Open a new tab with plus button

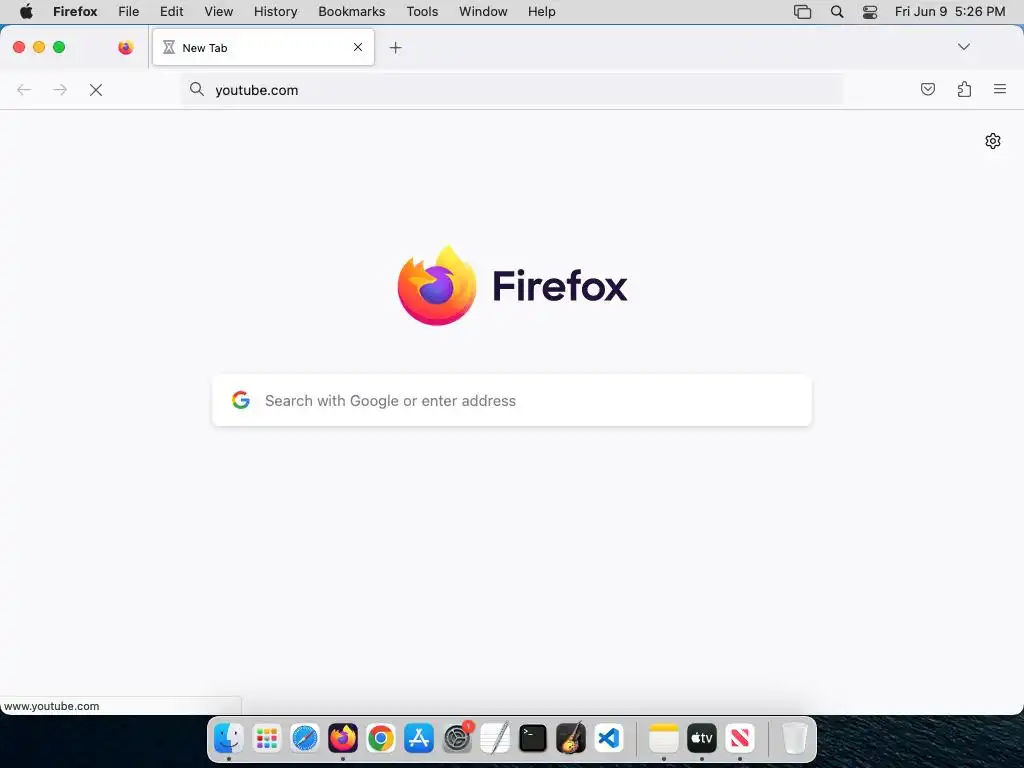395,48
